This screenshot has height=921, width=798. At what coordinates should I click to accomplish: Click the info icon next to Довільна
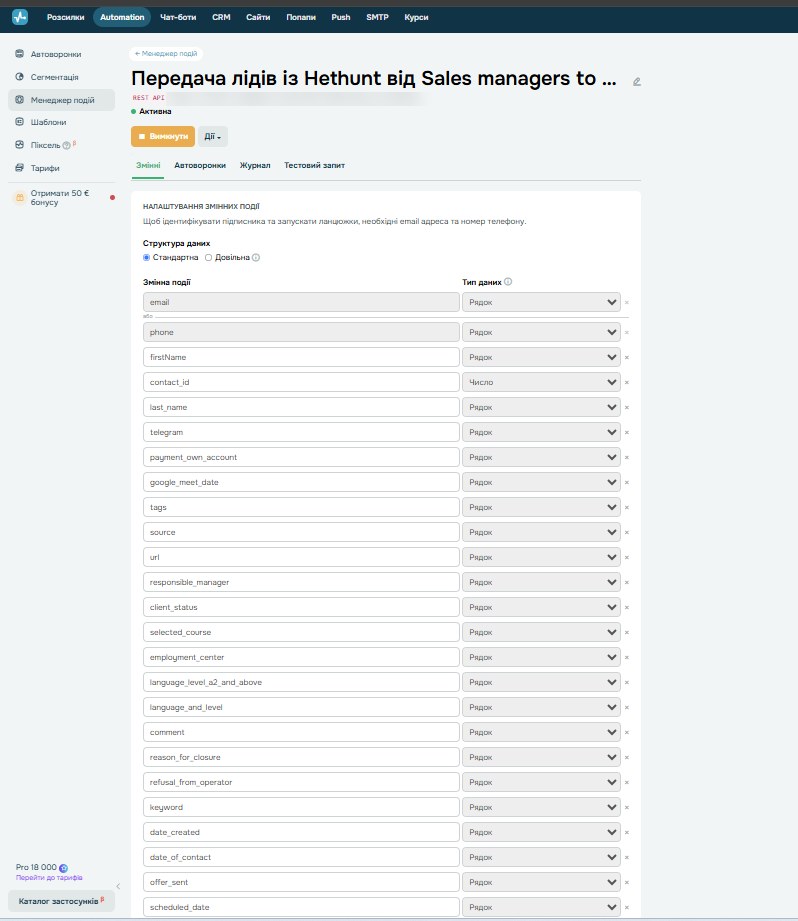pyautogui.click(x=256, y=257)
